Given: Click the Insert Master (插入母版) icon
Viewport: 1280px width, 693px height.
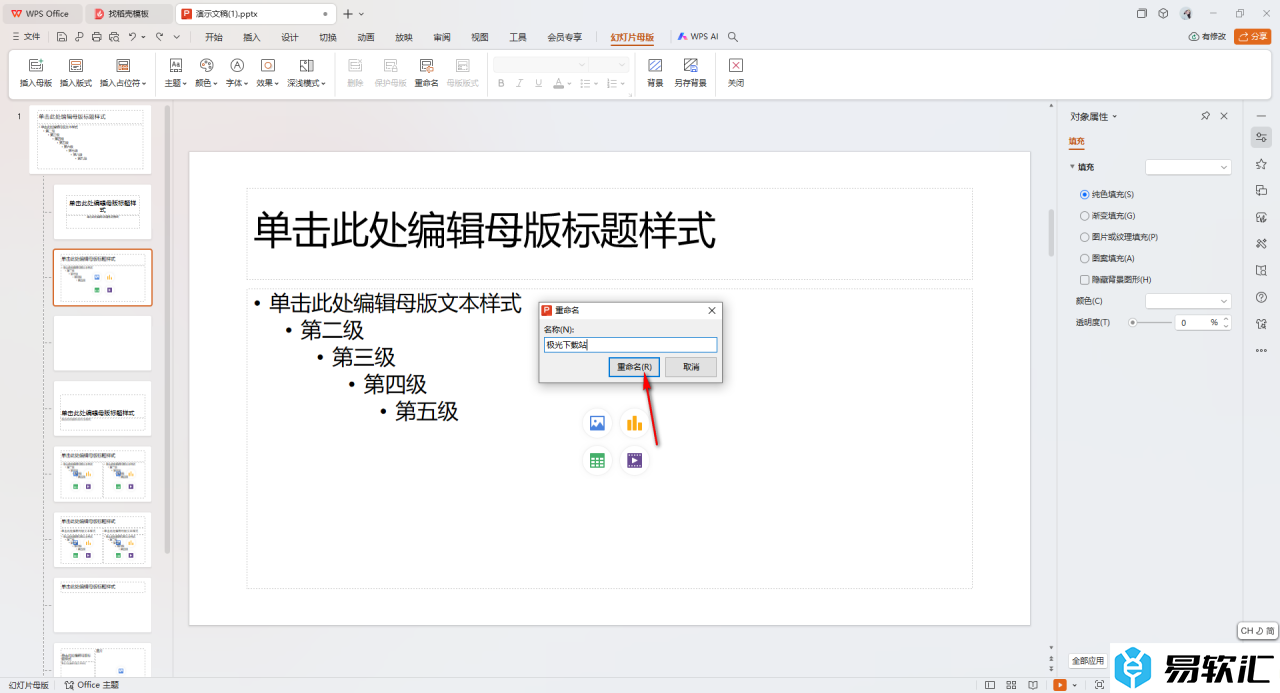Looking at the screenshot, I should 36,65.
